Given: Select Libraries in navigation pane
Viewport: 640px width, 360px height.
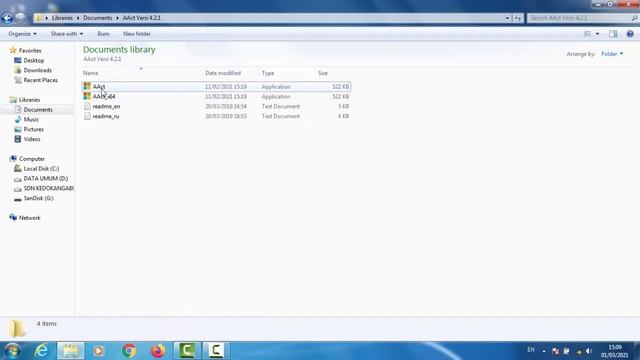Looking at the screenshot, I should pos(29,100).
